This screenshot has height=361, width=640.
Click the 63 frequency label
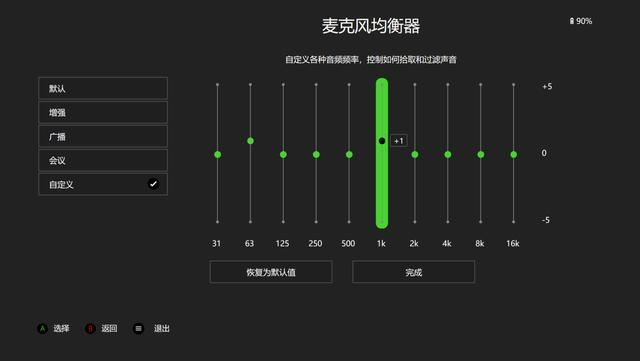(x=249, y=243)
